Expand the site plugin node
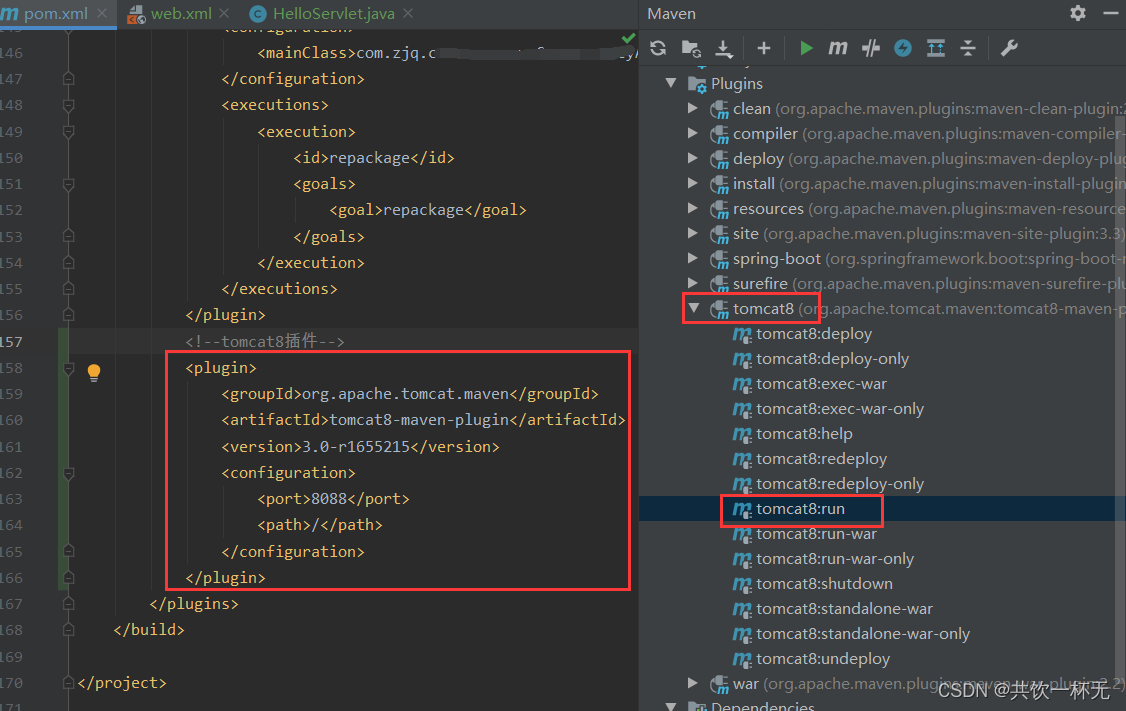The image size is (1126, 711). click(x=692, y=233)
